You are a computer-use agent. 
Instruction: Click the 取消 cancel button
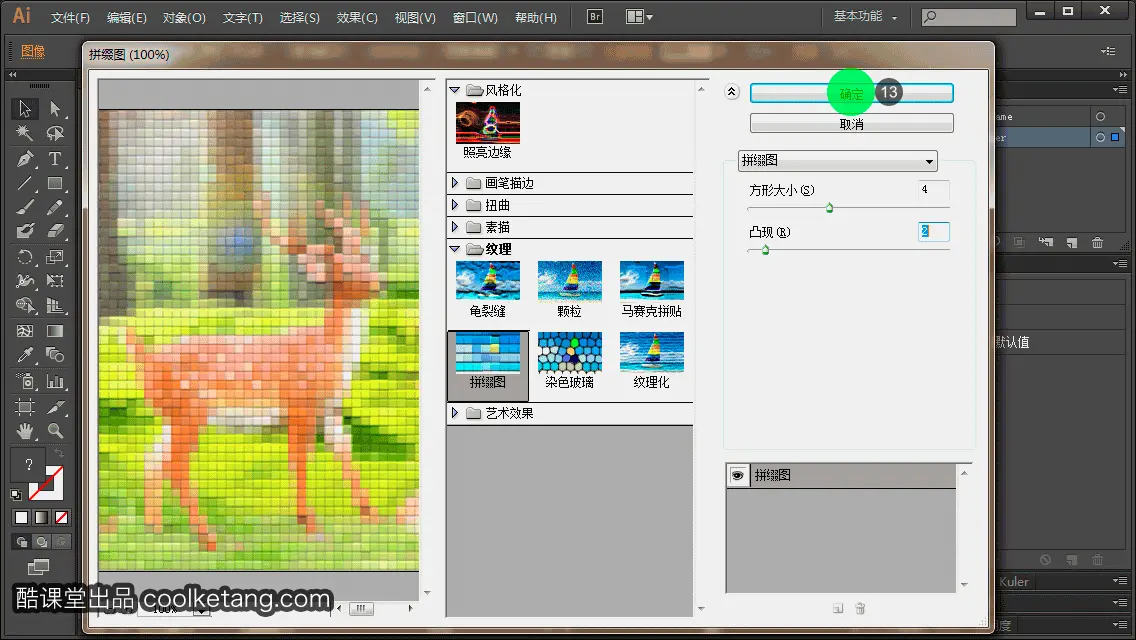click(x=851, y=124)
